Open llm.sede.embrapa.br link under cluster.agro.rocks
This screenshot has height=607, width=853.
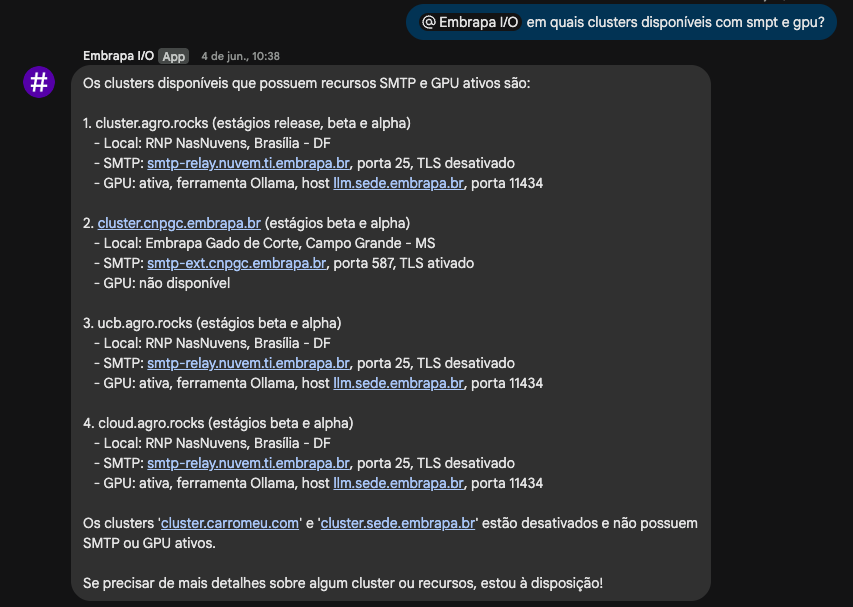399,183
